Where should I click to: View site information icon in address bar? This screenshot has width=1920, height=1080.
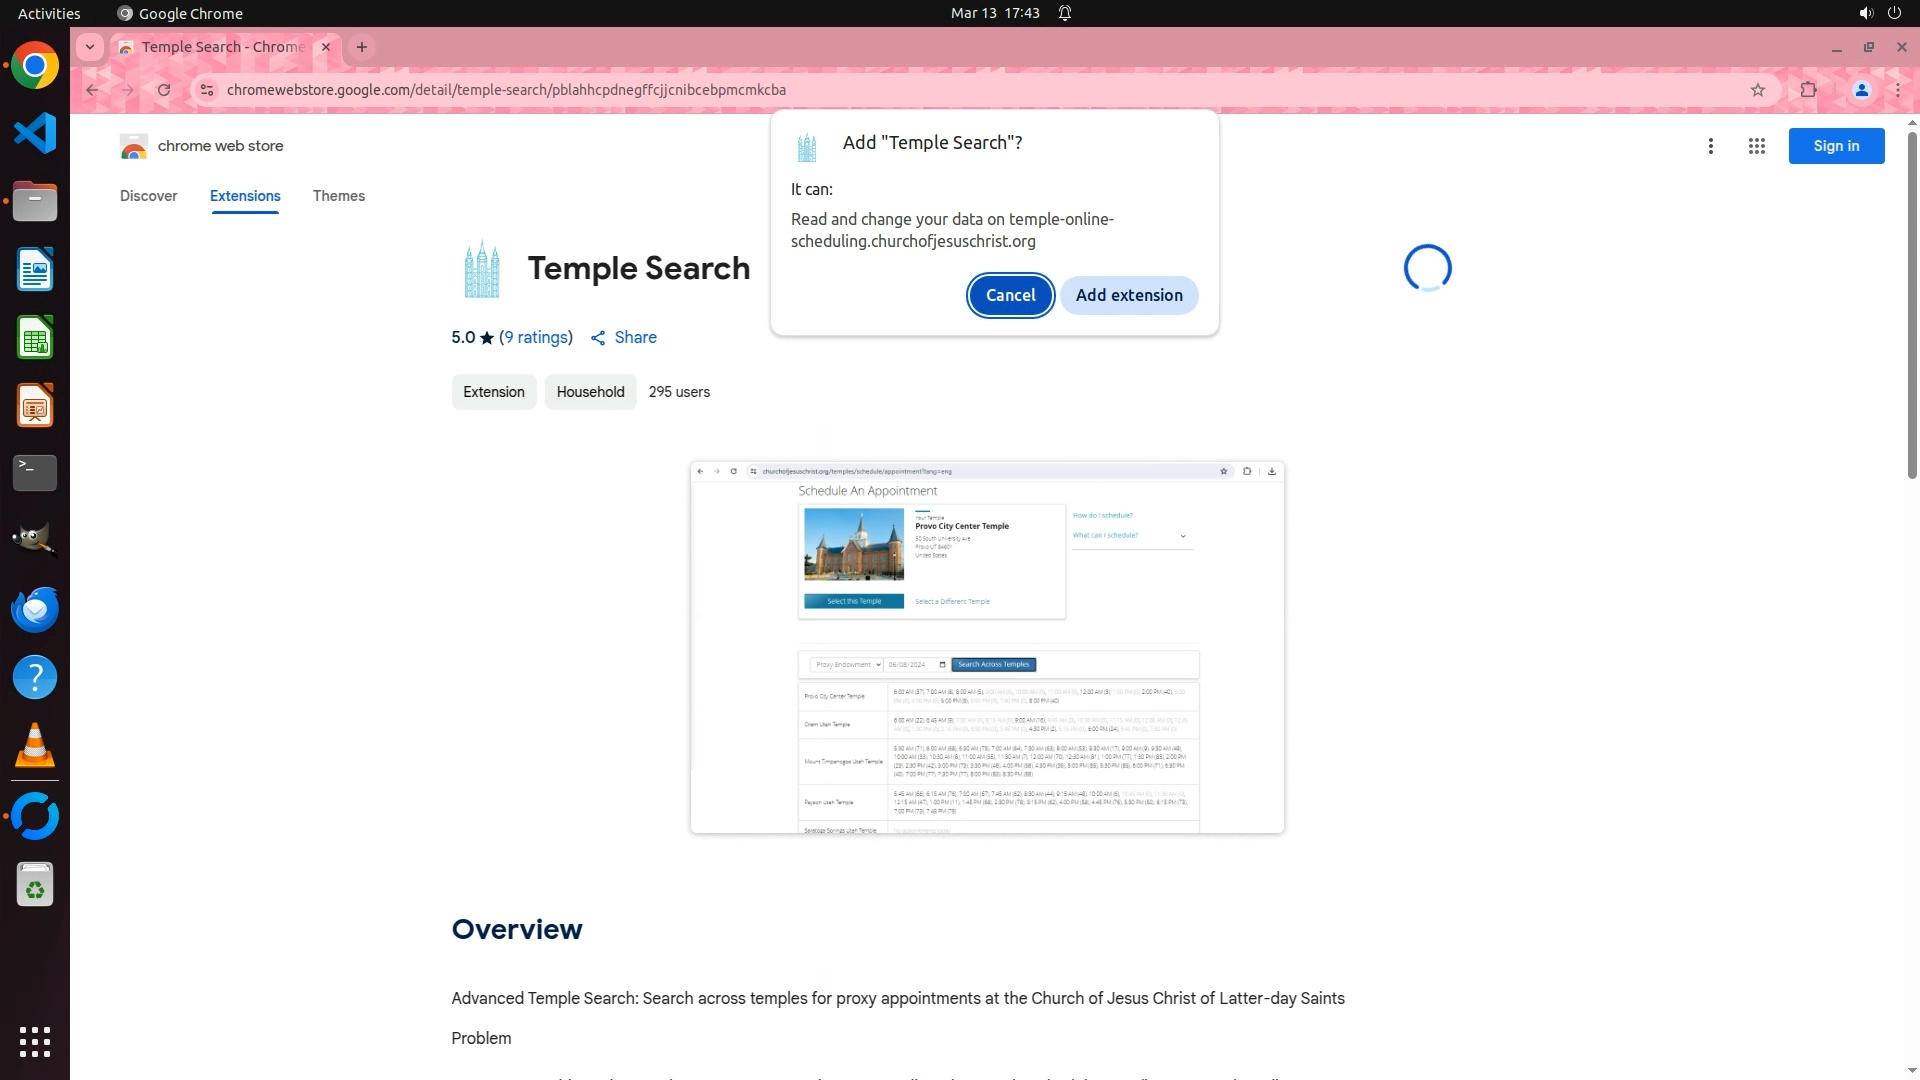click(207, 90)
